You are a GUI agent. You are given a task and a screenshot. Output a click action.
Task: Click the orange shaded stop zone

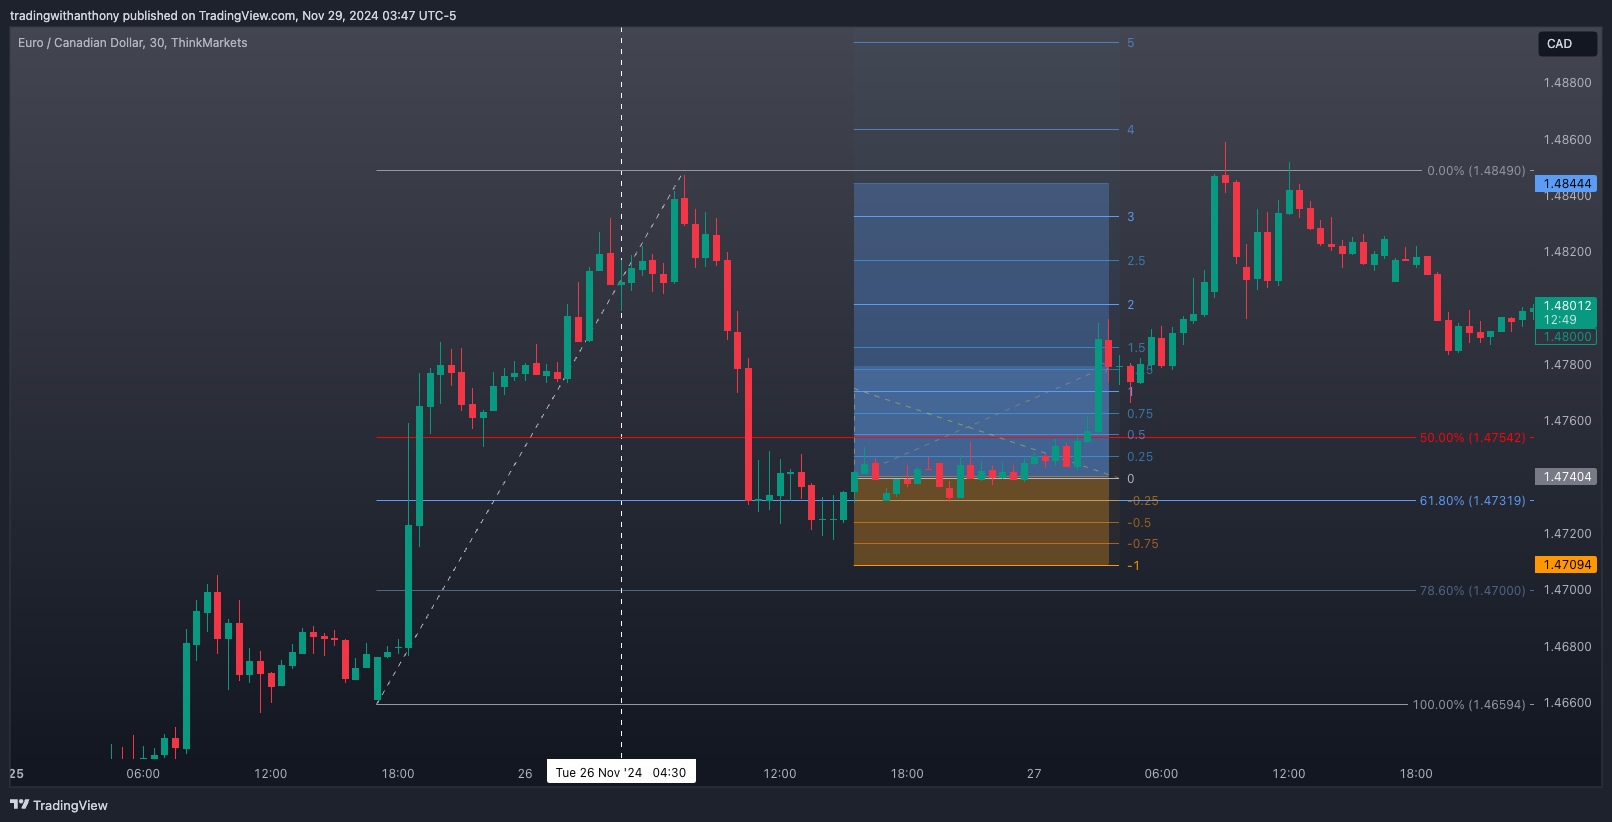(x=981, y=522)
